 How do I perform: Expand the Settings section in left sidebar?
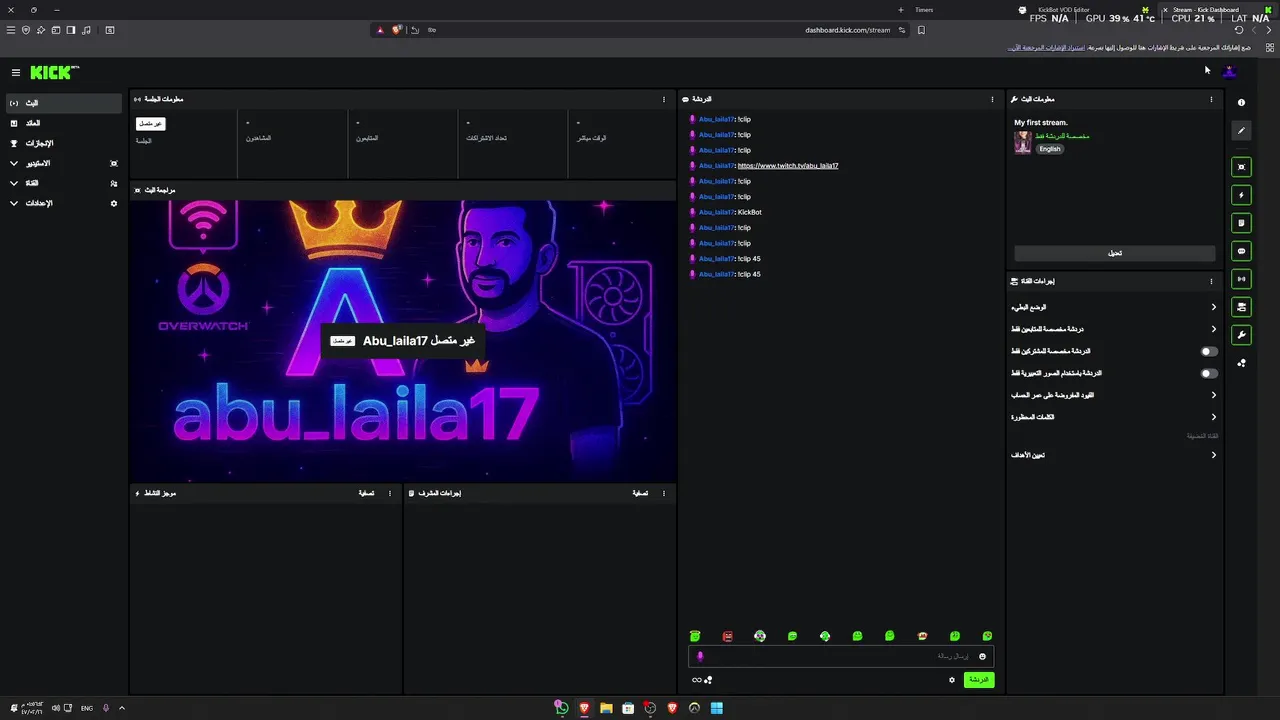click(14, 203)
